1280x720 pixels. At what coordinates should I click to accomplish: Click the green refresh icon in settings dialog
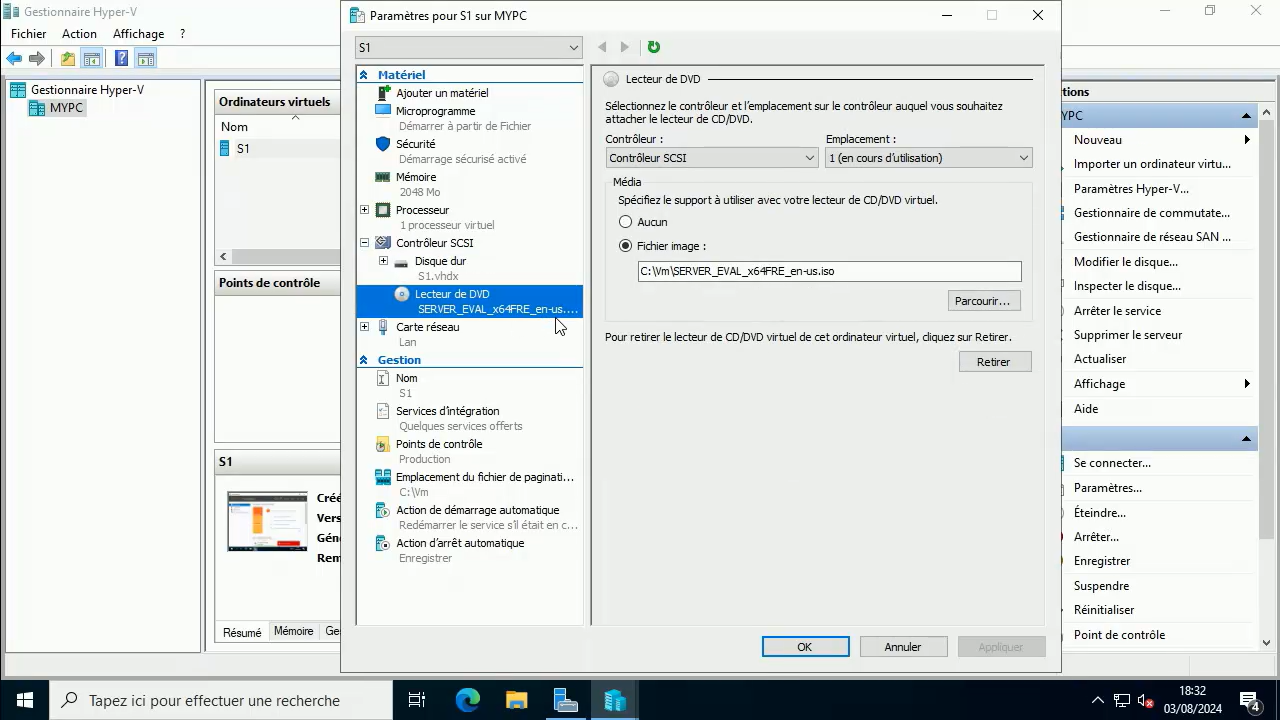point(653,46)
